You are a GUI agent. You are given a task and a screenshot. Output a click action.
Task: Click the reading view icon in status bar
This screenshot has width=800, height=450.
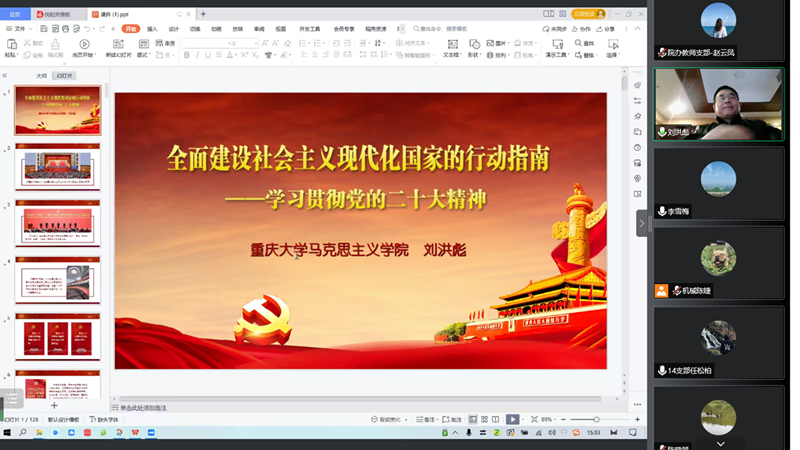496,419
